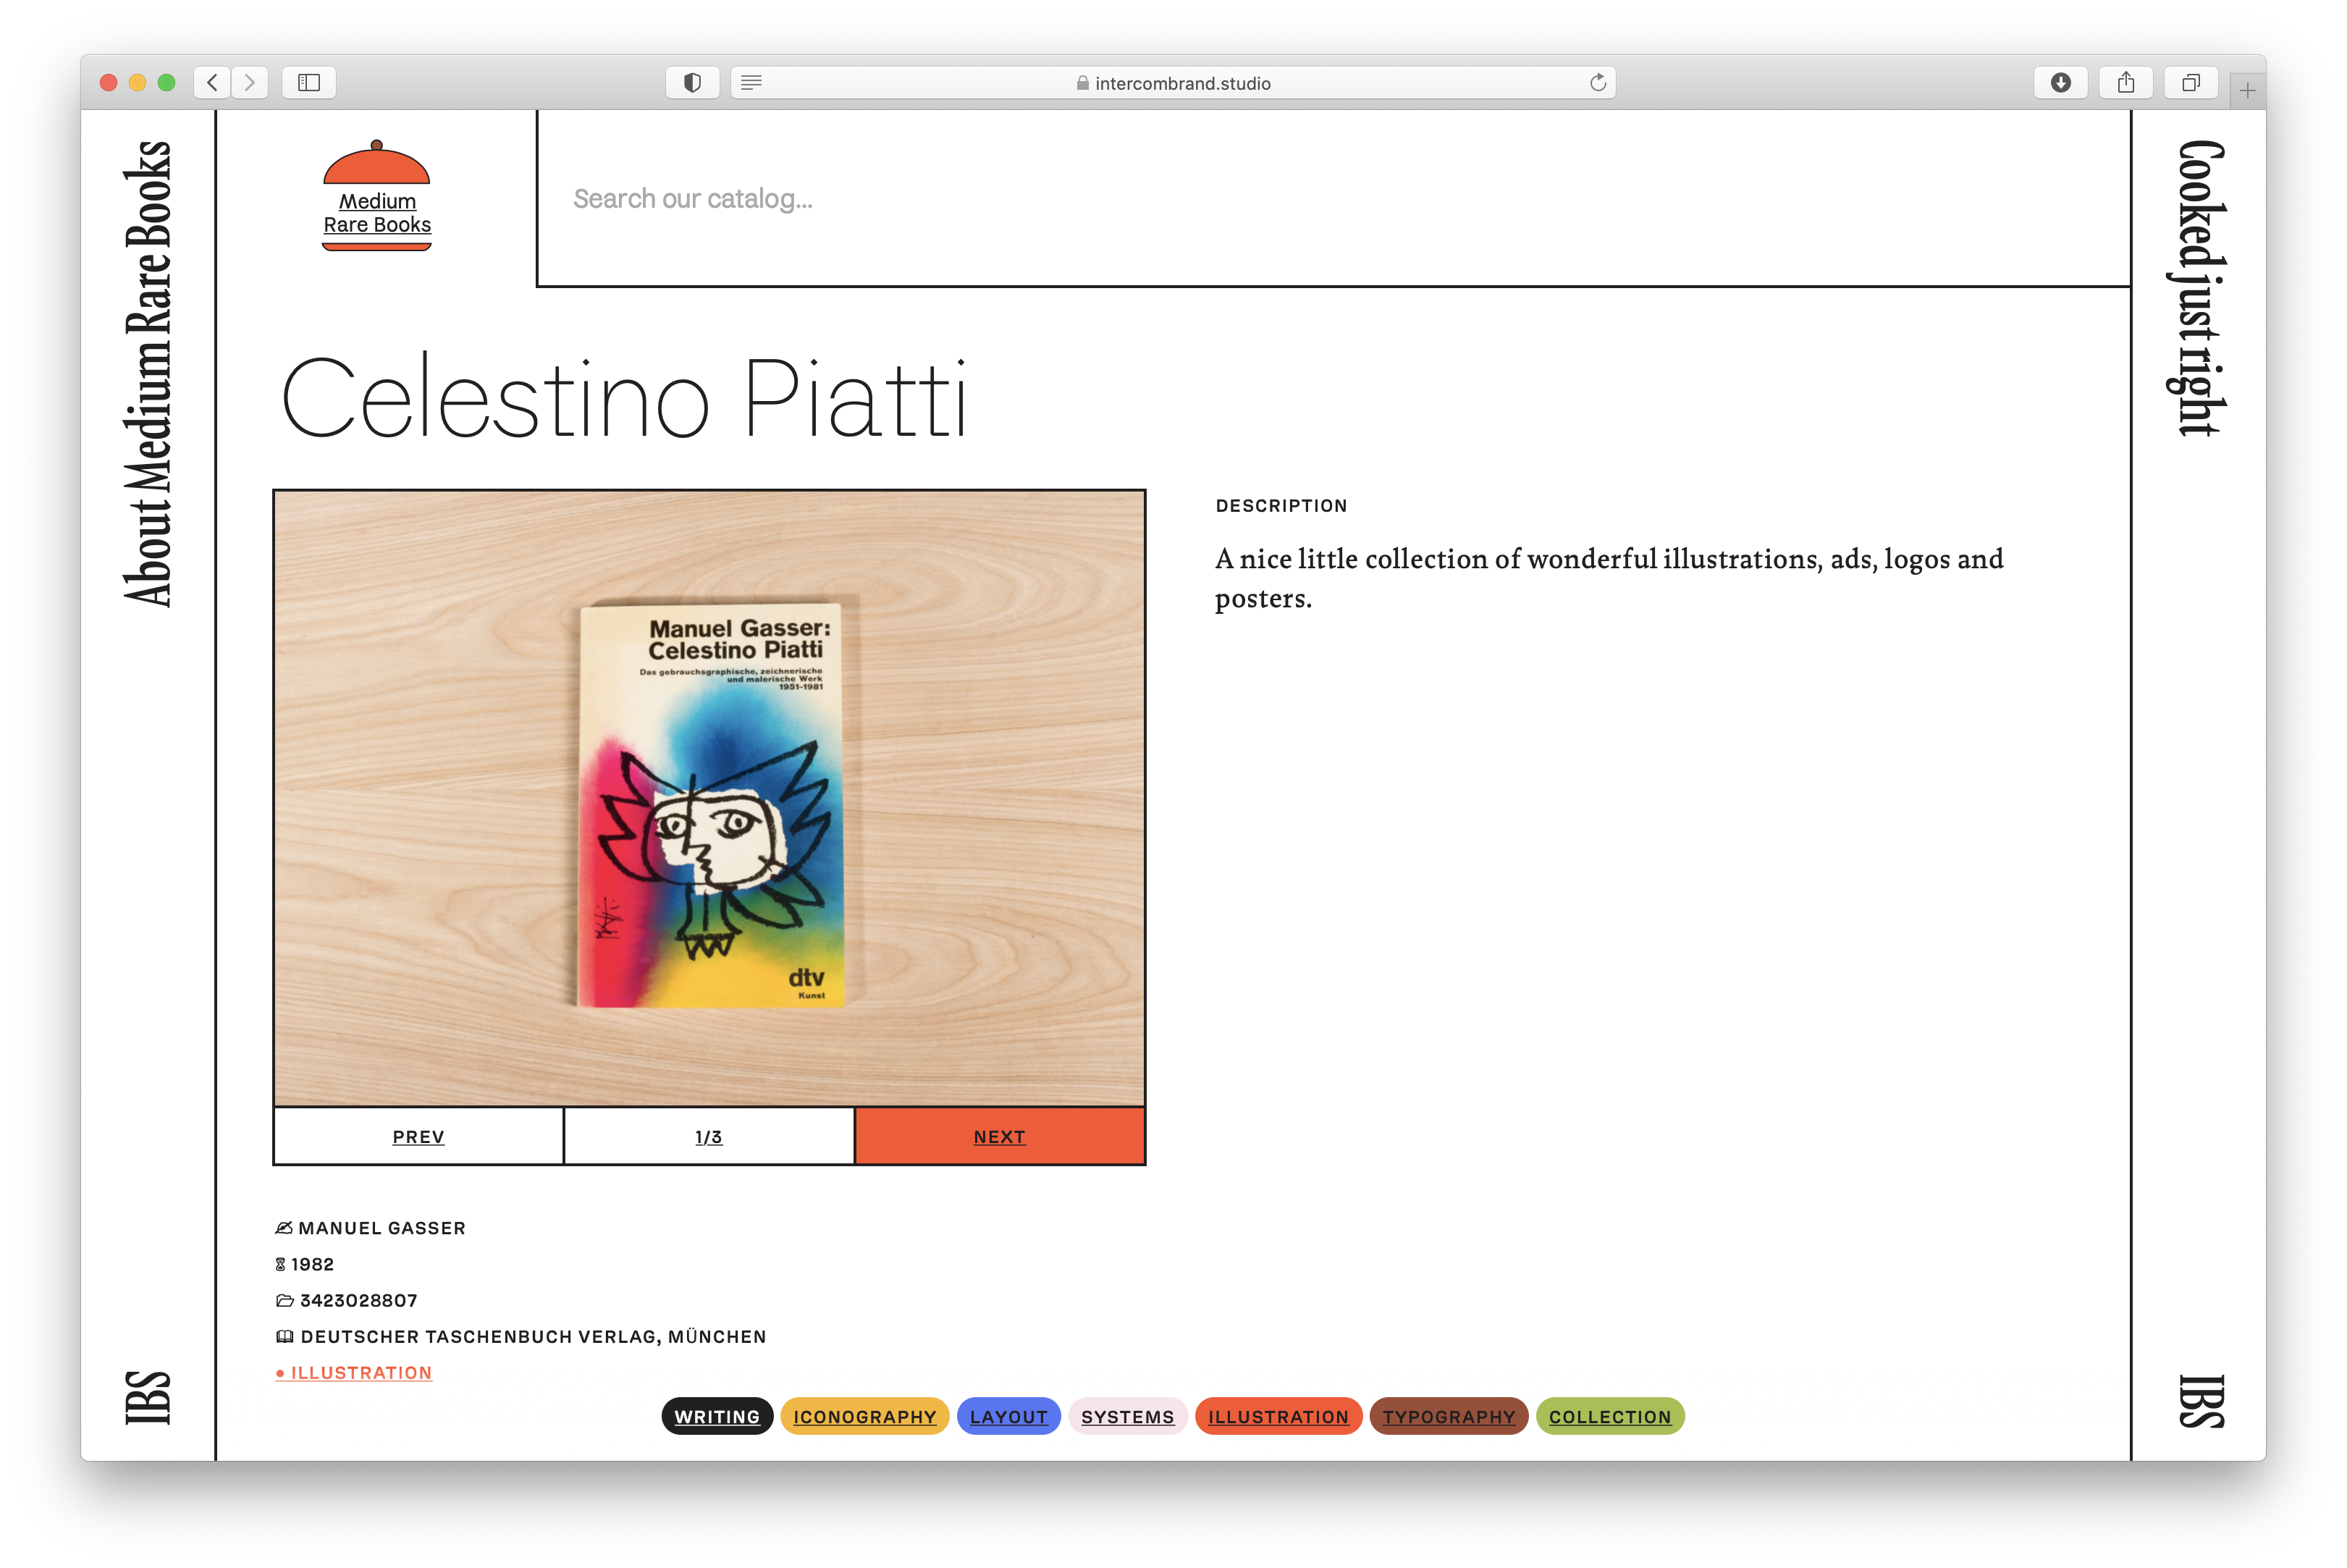Click the intercombrand.studio address field

(x=1173, y=82)
